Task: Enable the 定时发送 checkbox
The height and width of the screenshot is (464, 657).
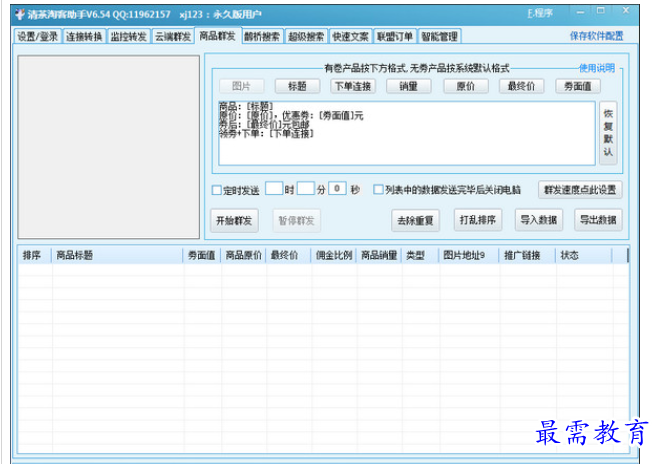Action: [217, 190]
